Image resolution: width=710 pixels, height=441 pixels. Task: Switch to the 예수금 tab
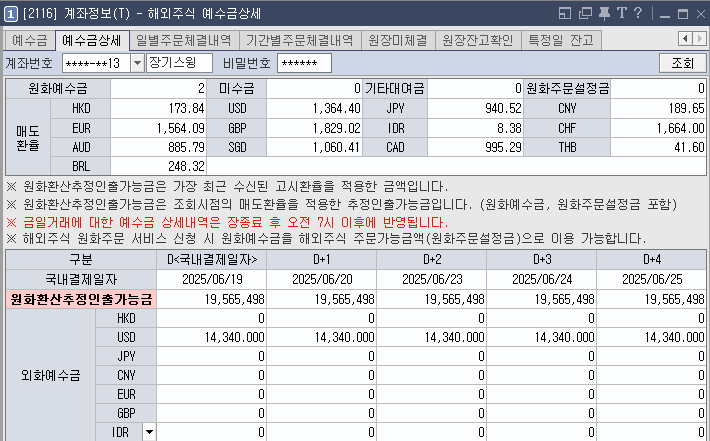[30, 40]
